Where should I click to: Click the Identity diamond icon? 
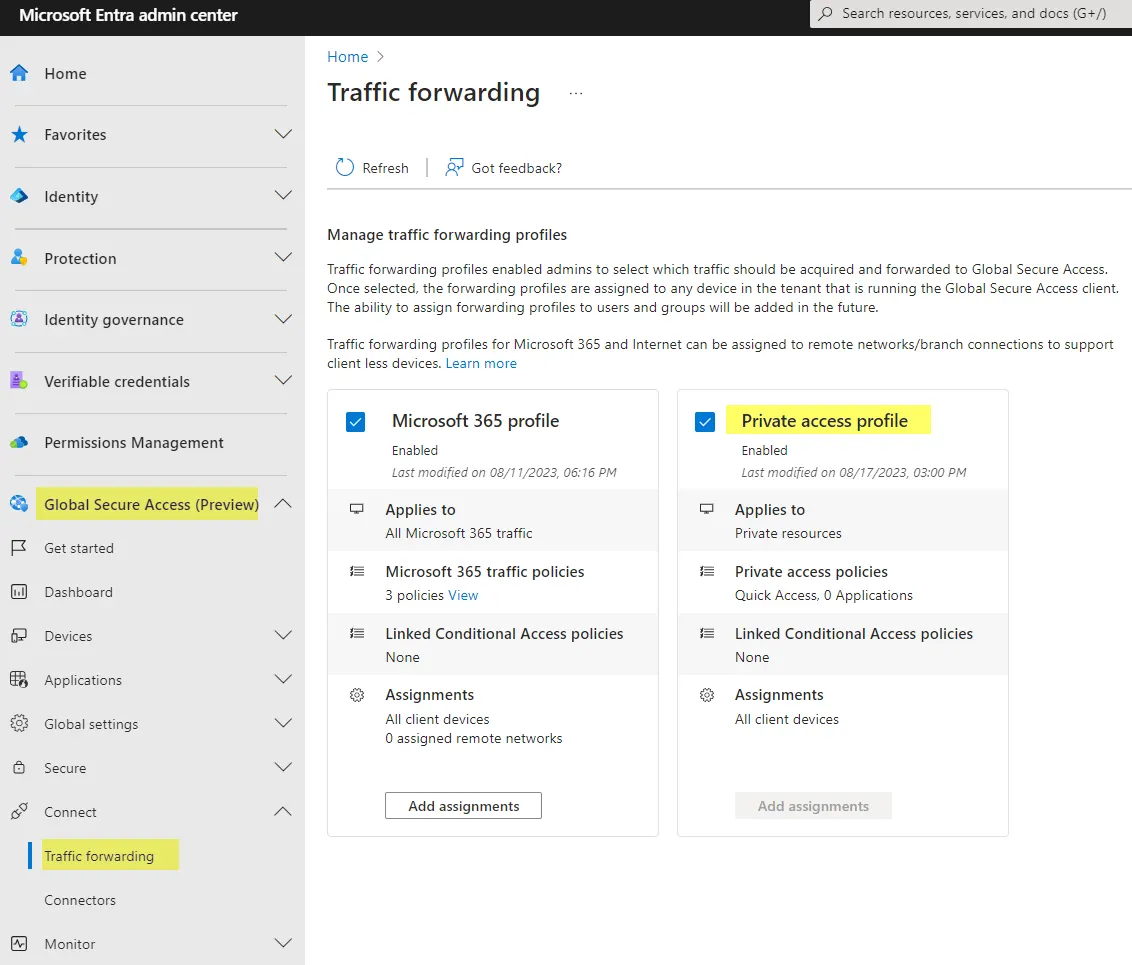19,196
